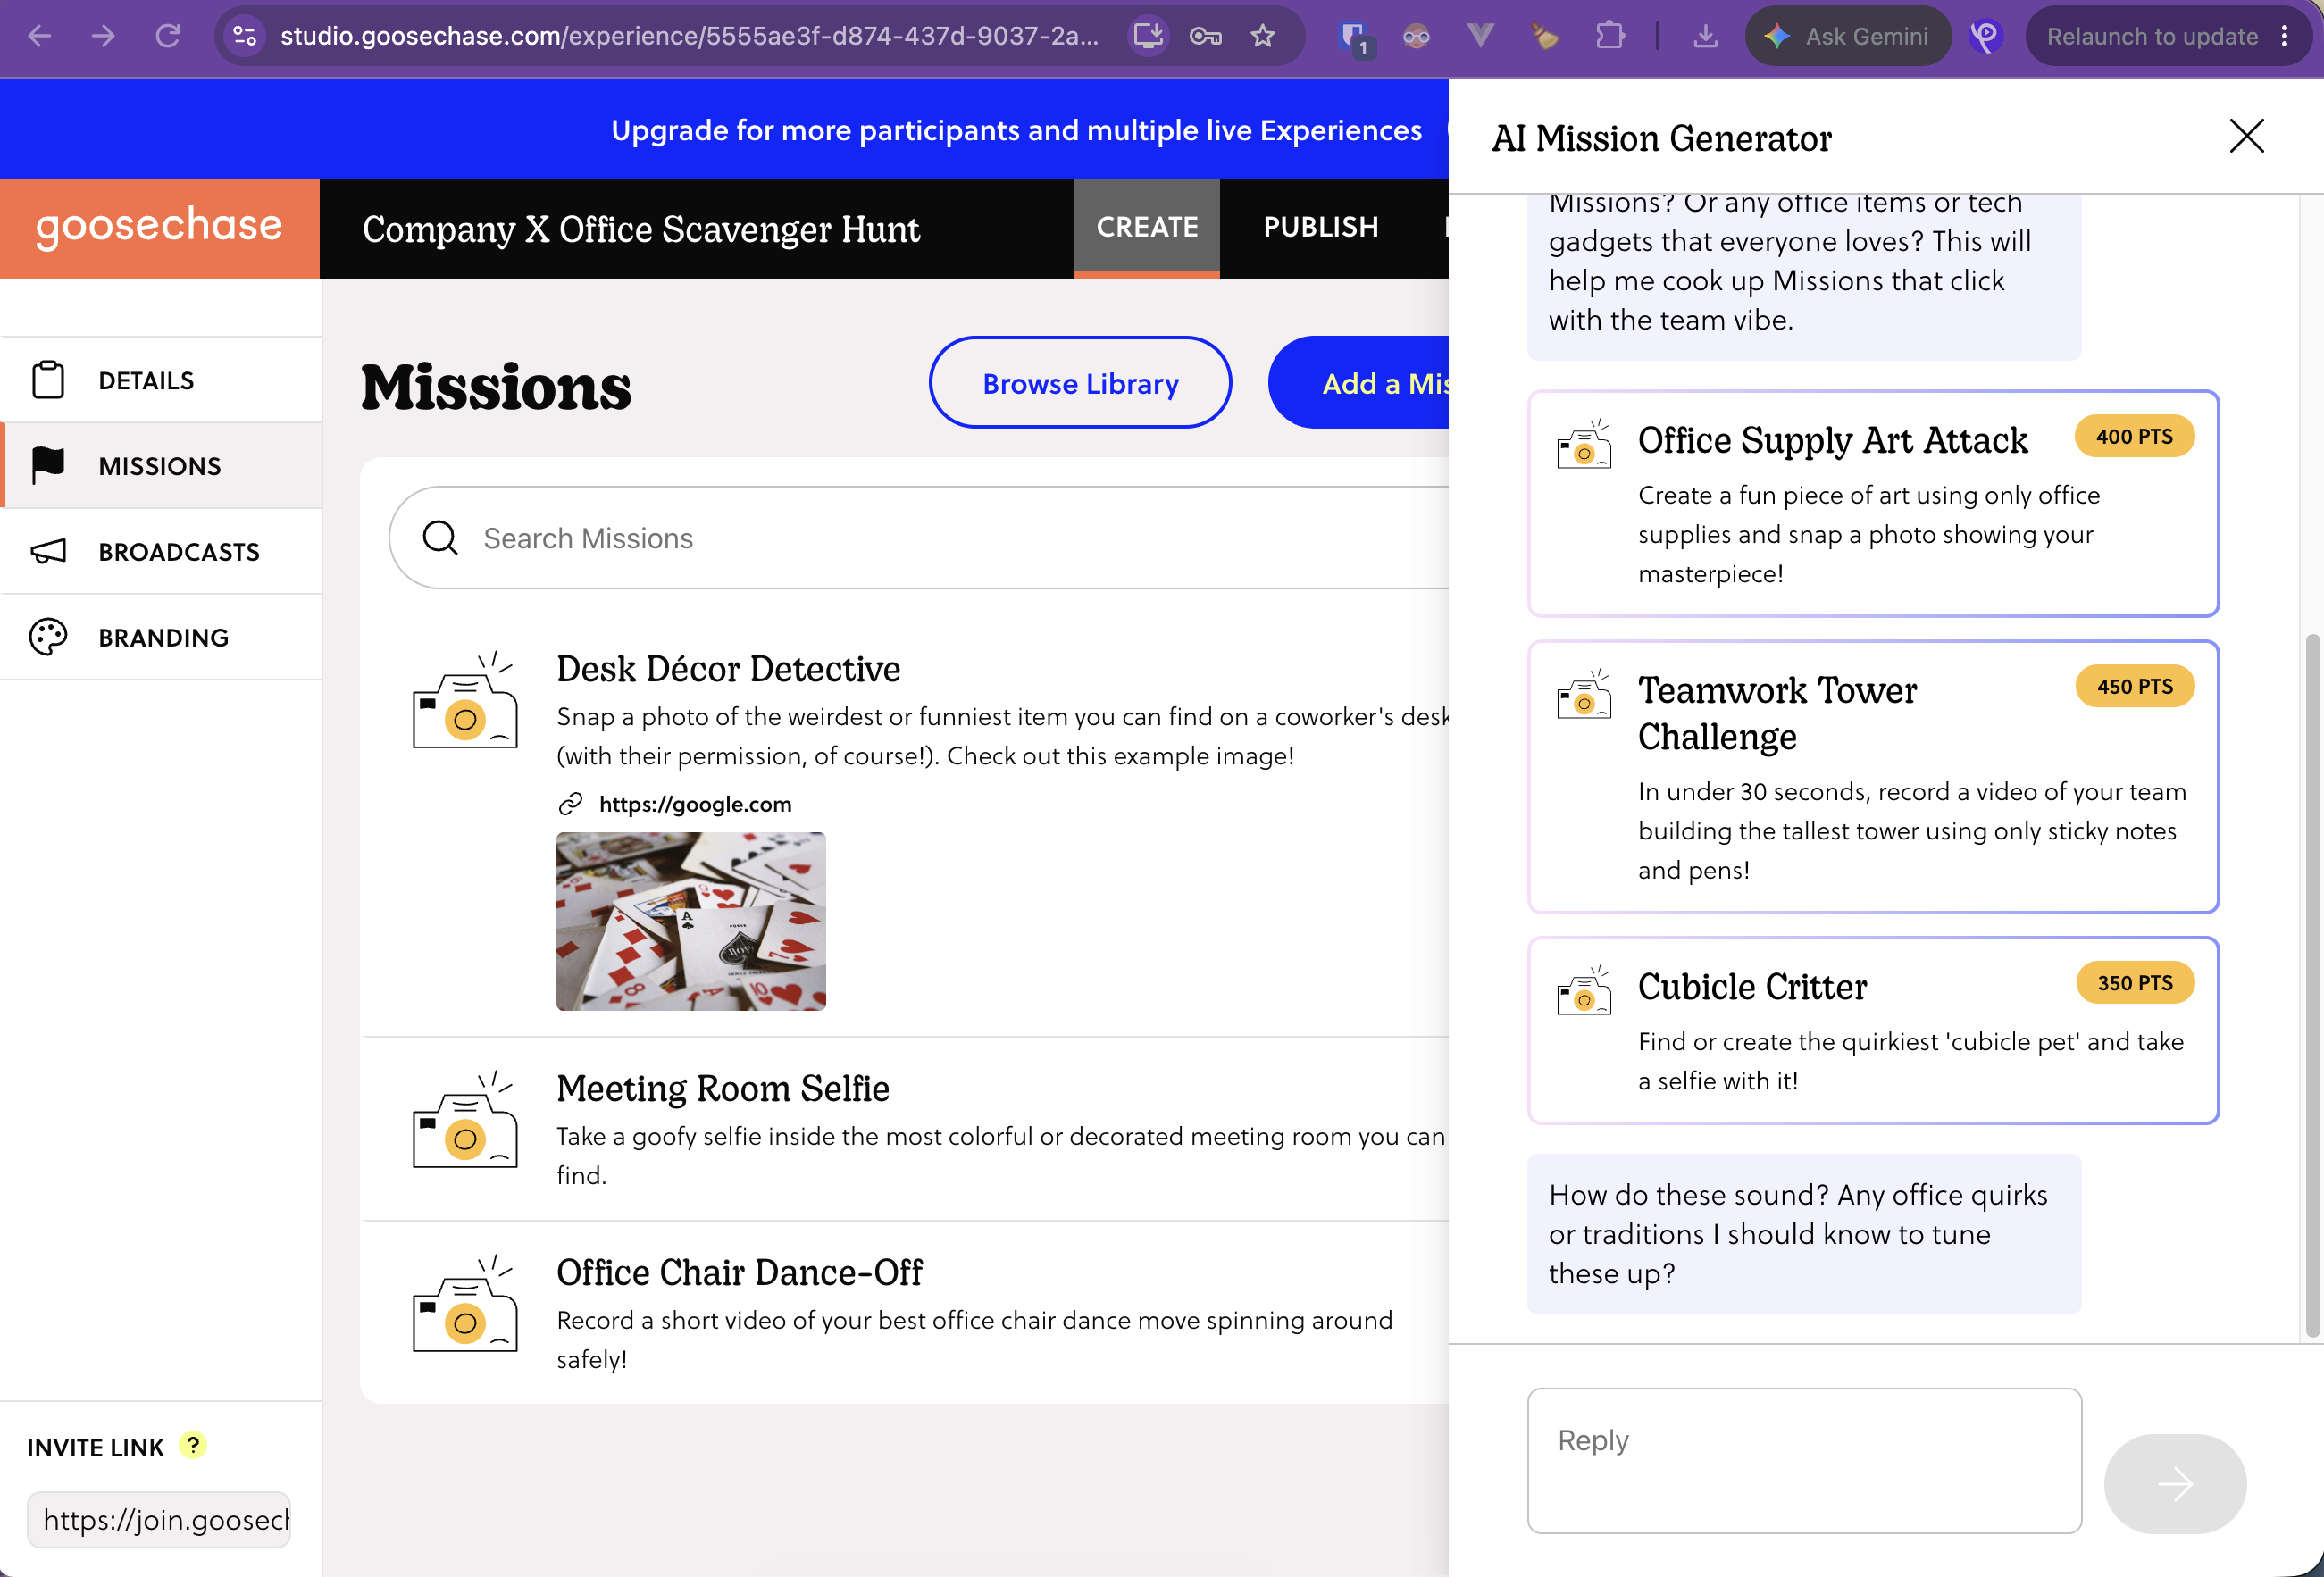
Task: Open browser Downloads icon
Action: coord(1706,36)
